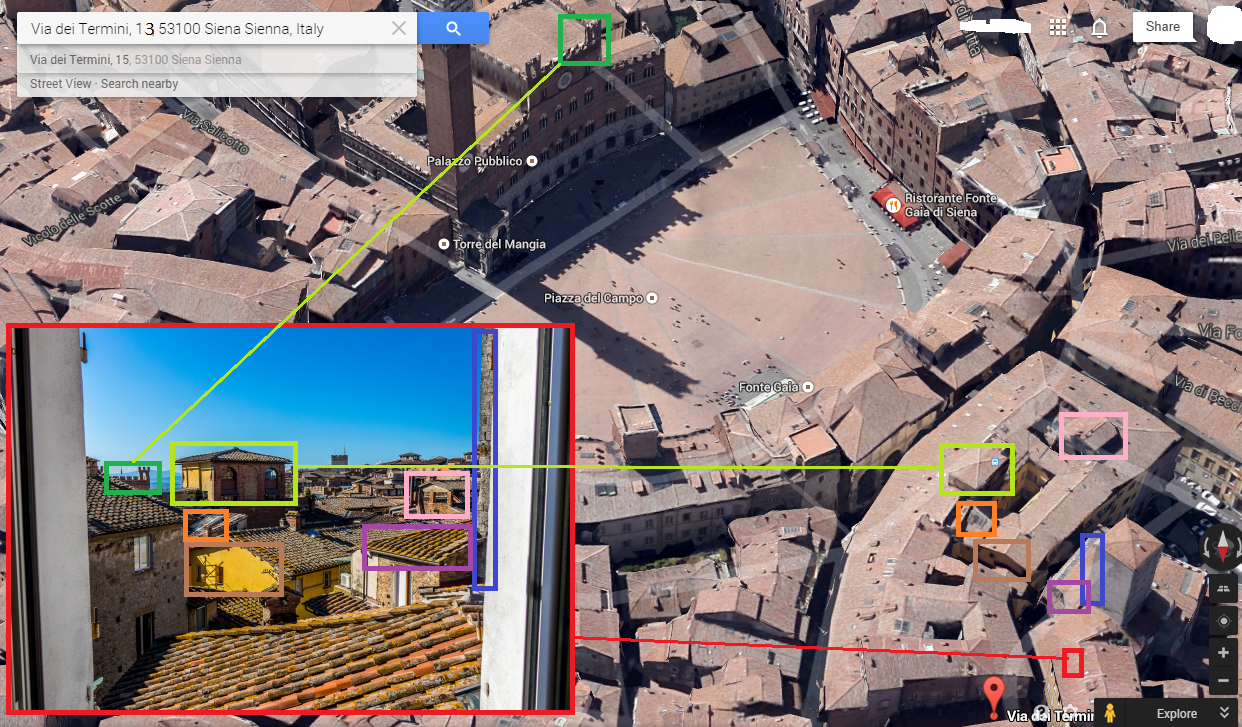This screenshot has width=1242, height=727.
Task: Zoom out with the minus button
Action: pyautogui.click(x=1222, y=681)
